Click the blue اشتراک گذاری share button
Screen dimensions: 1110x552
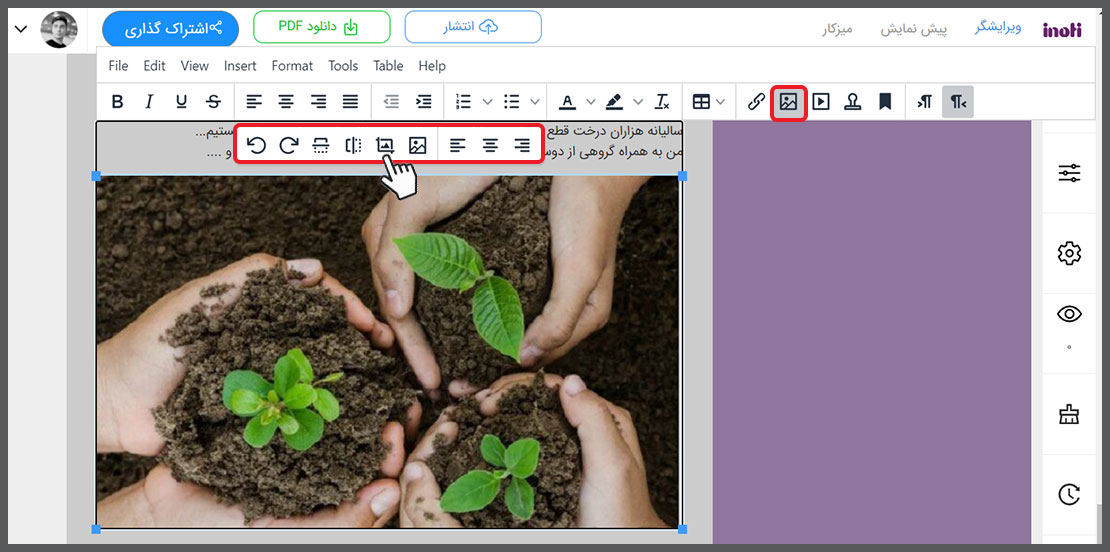click(x=170, y=29)
